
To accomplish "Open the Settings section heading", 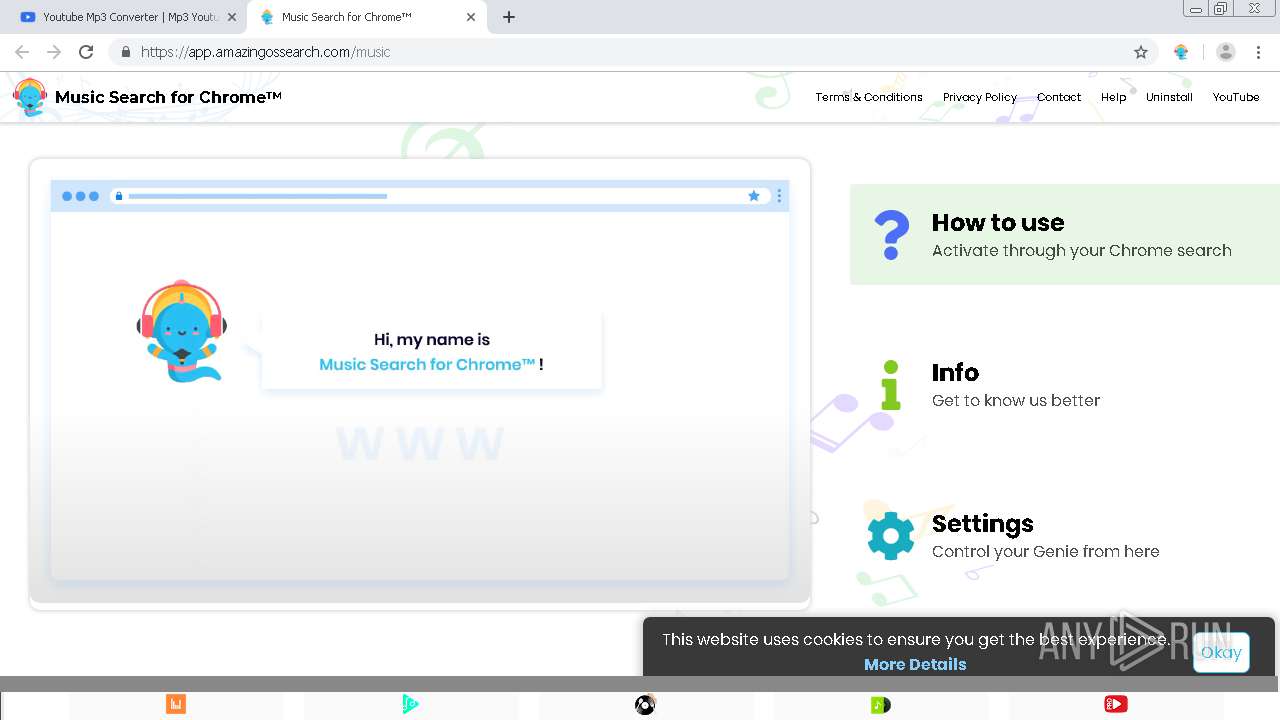I will tap(982, 523).
